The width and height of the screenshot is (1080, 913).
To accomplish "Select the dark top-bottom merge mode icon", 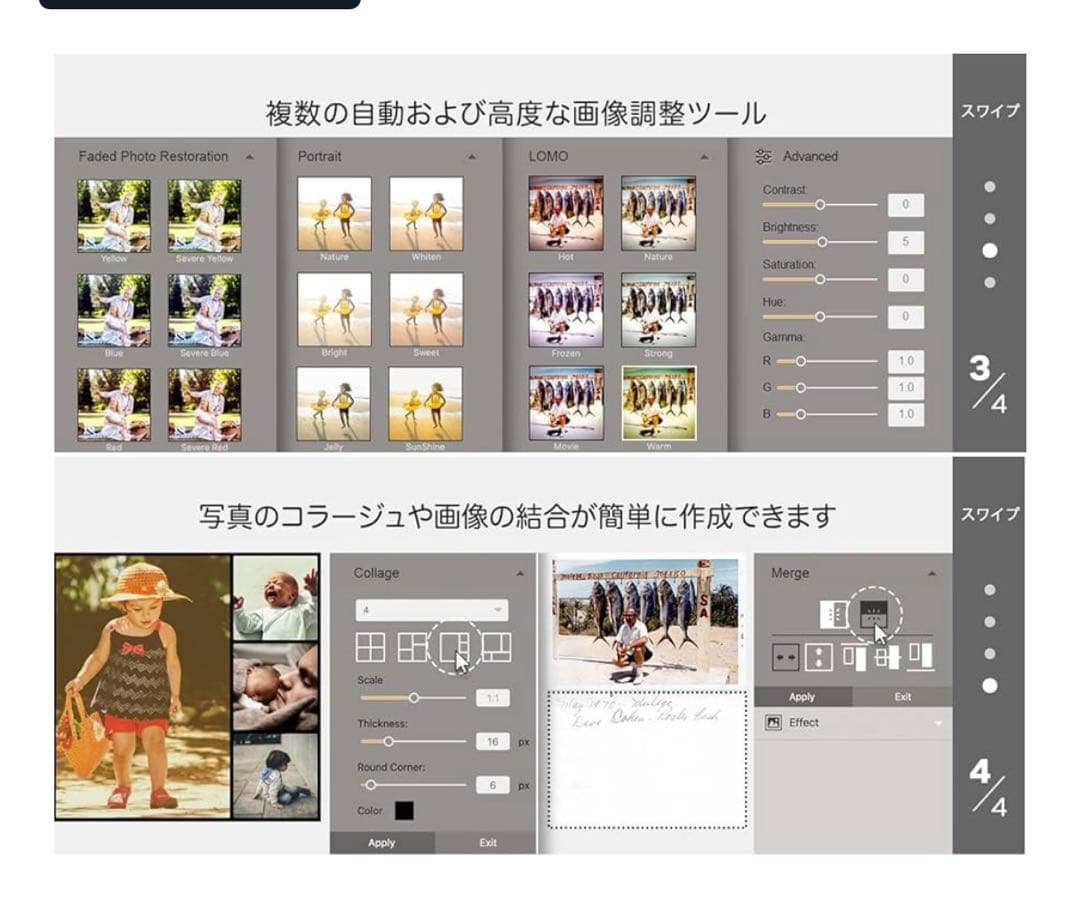I will click(874, 613).
